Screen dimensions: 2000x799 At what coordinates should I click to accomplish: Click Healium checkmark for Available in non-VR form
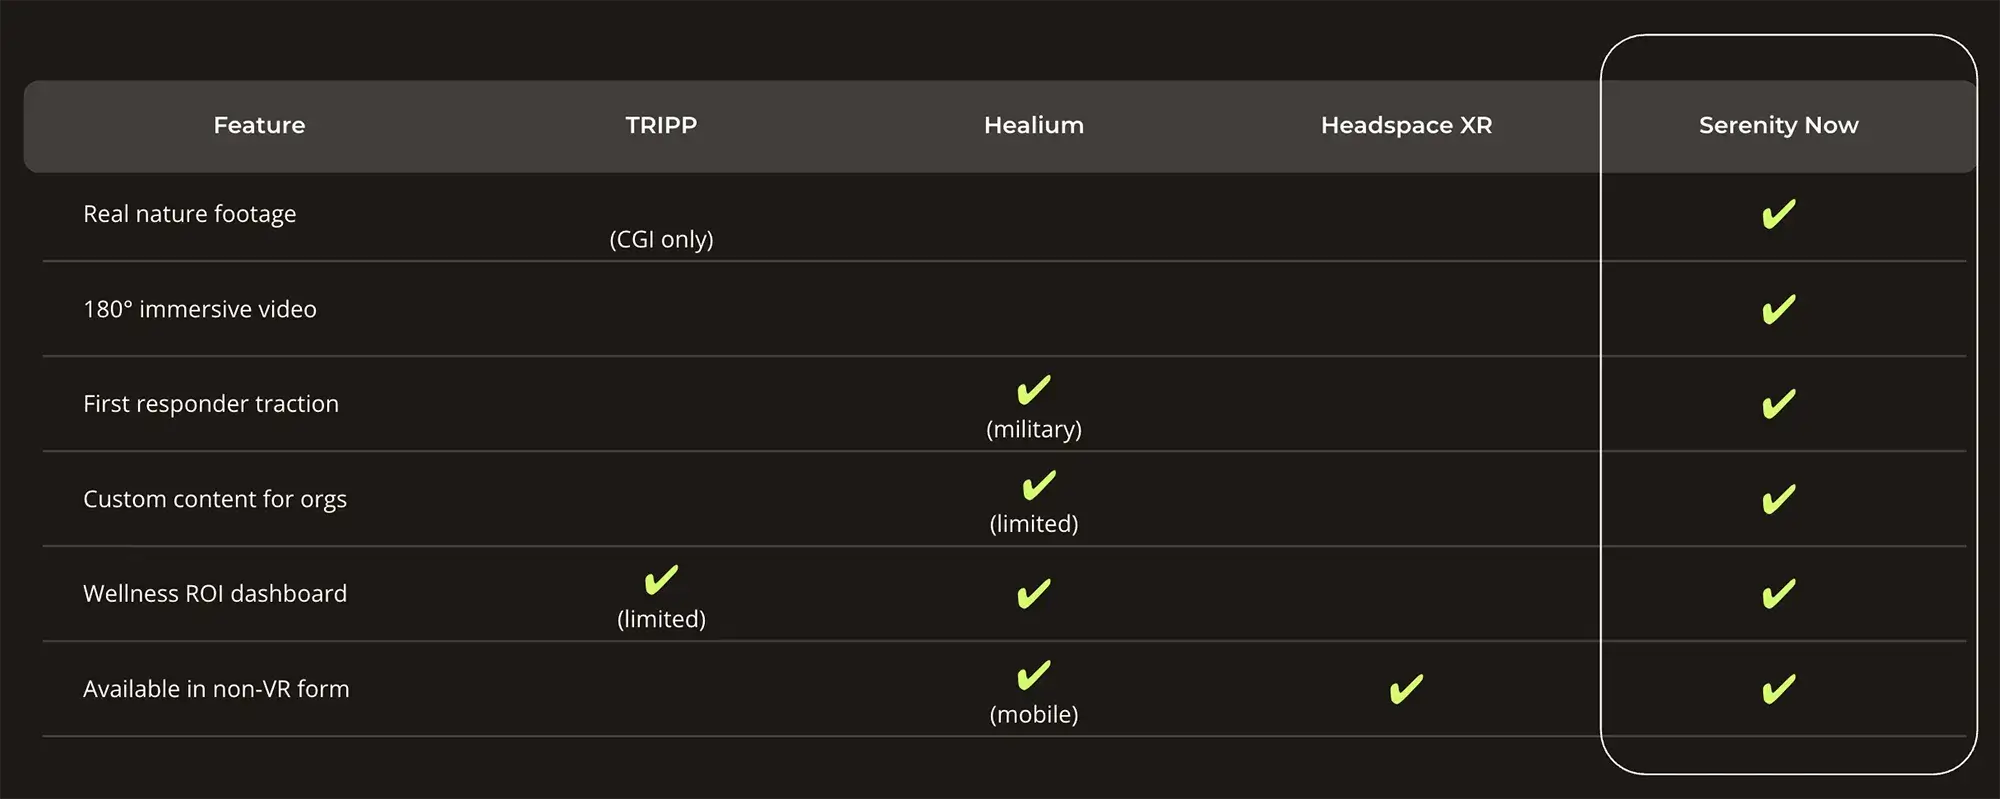click(x=1033, y=675)
